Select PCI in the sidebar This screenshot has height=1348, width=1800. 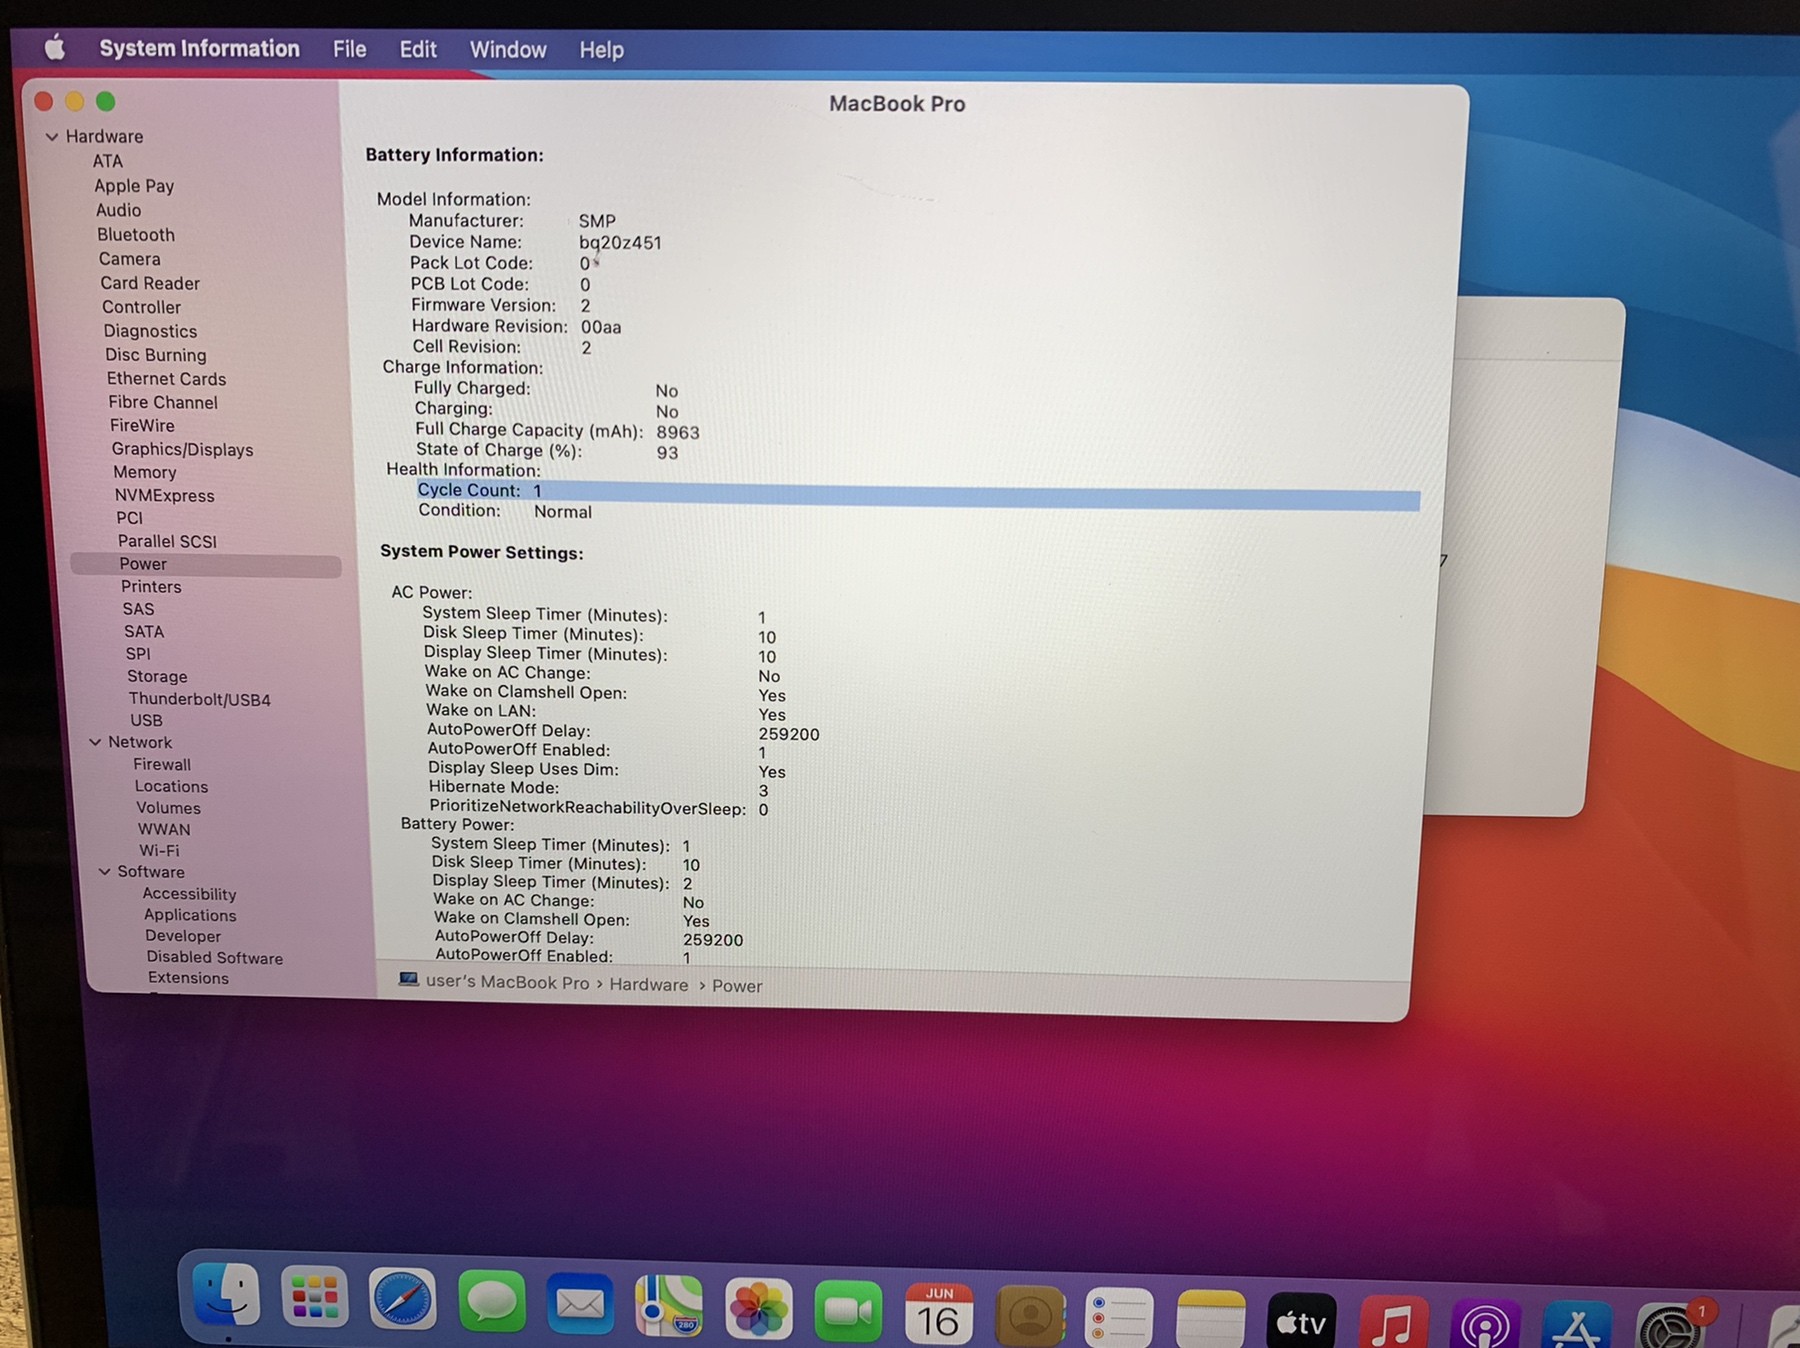pyautogui.click(x=129, y=518)
